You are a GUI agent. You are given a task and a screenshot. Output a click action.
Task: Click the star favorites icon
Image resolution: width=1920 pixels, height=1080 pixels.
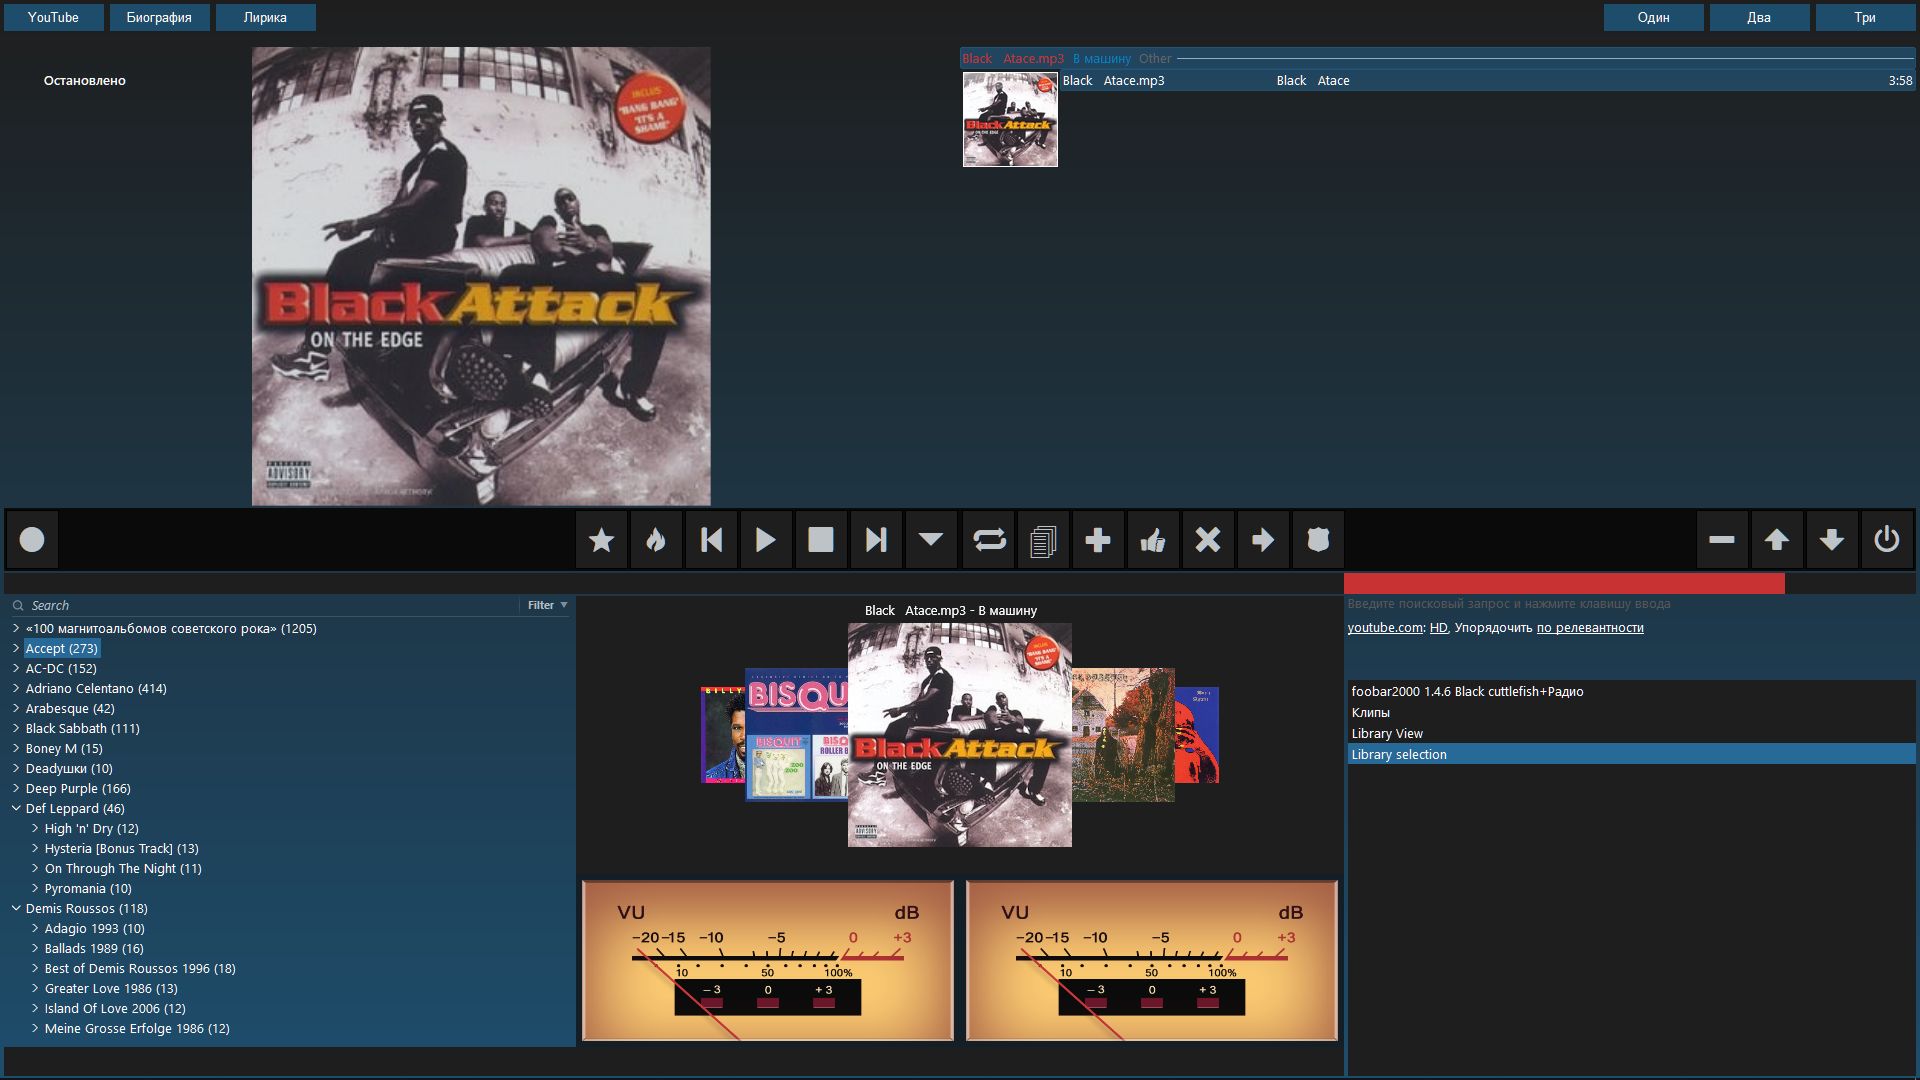[x=601, y=540]
